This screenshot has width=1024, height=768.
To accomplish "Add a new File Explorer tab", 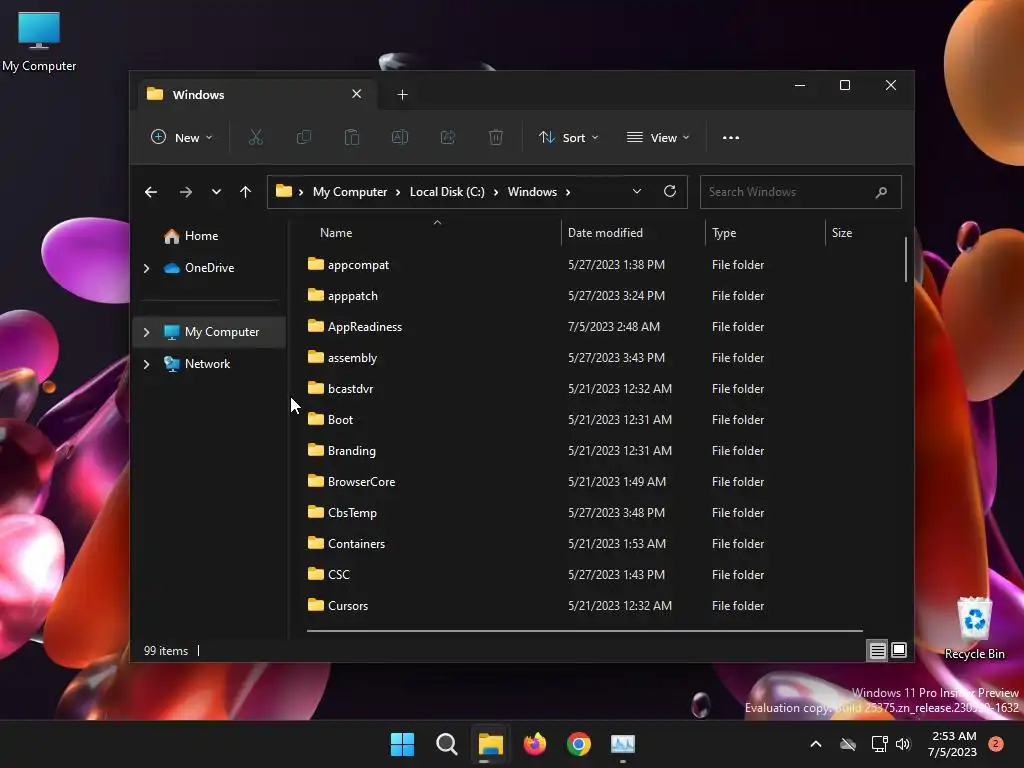I will [x=402, y=95].
